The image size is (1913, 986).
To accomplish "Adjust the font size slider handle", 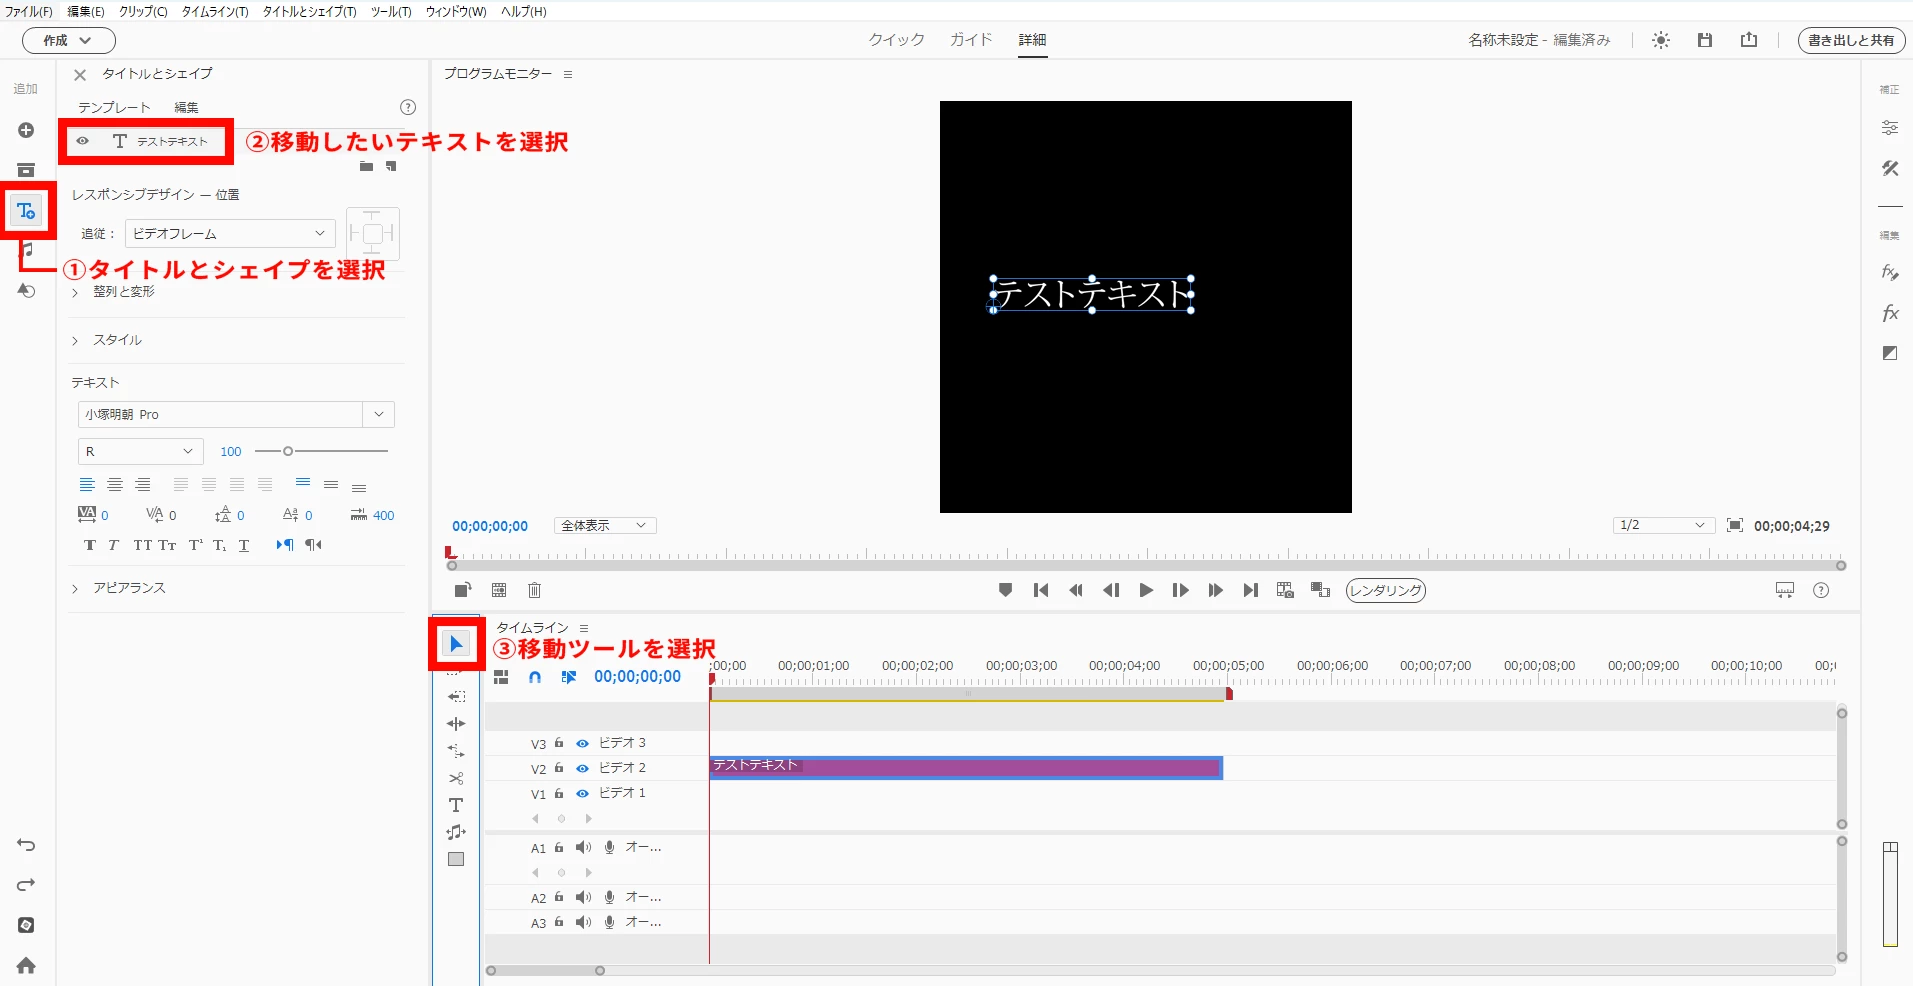I will (288, 451).
